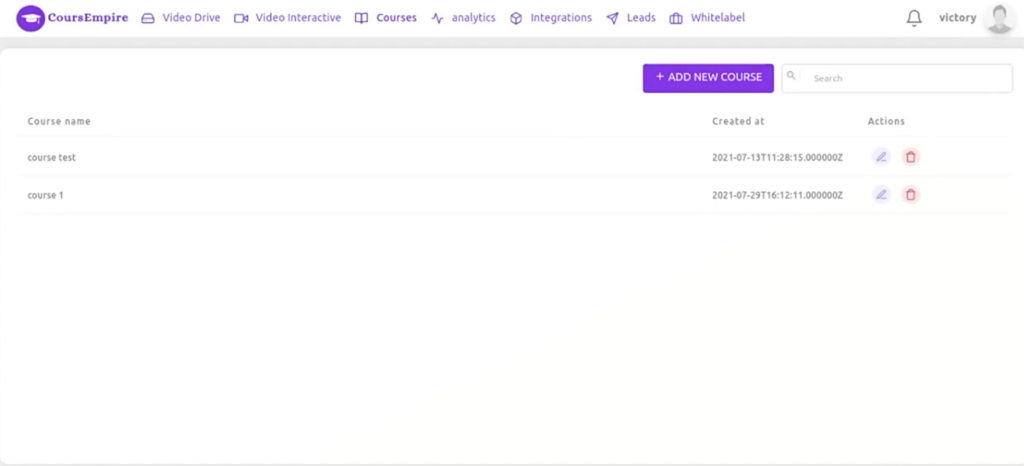This screenshot has height=466, width=1024.
Task: Open the Video Drive menu item
Action: [191, 18]
